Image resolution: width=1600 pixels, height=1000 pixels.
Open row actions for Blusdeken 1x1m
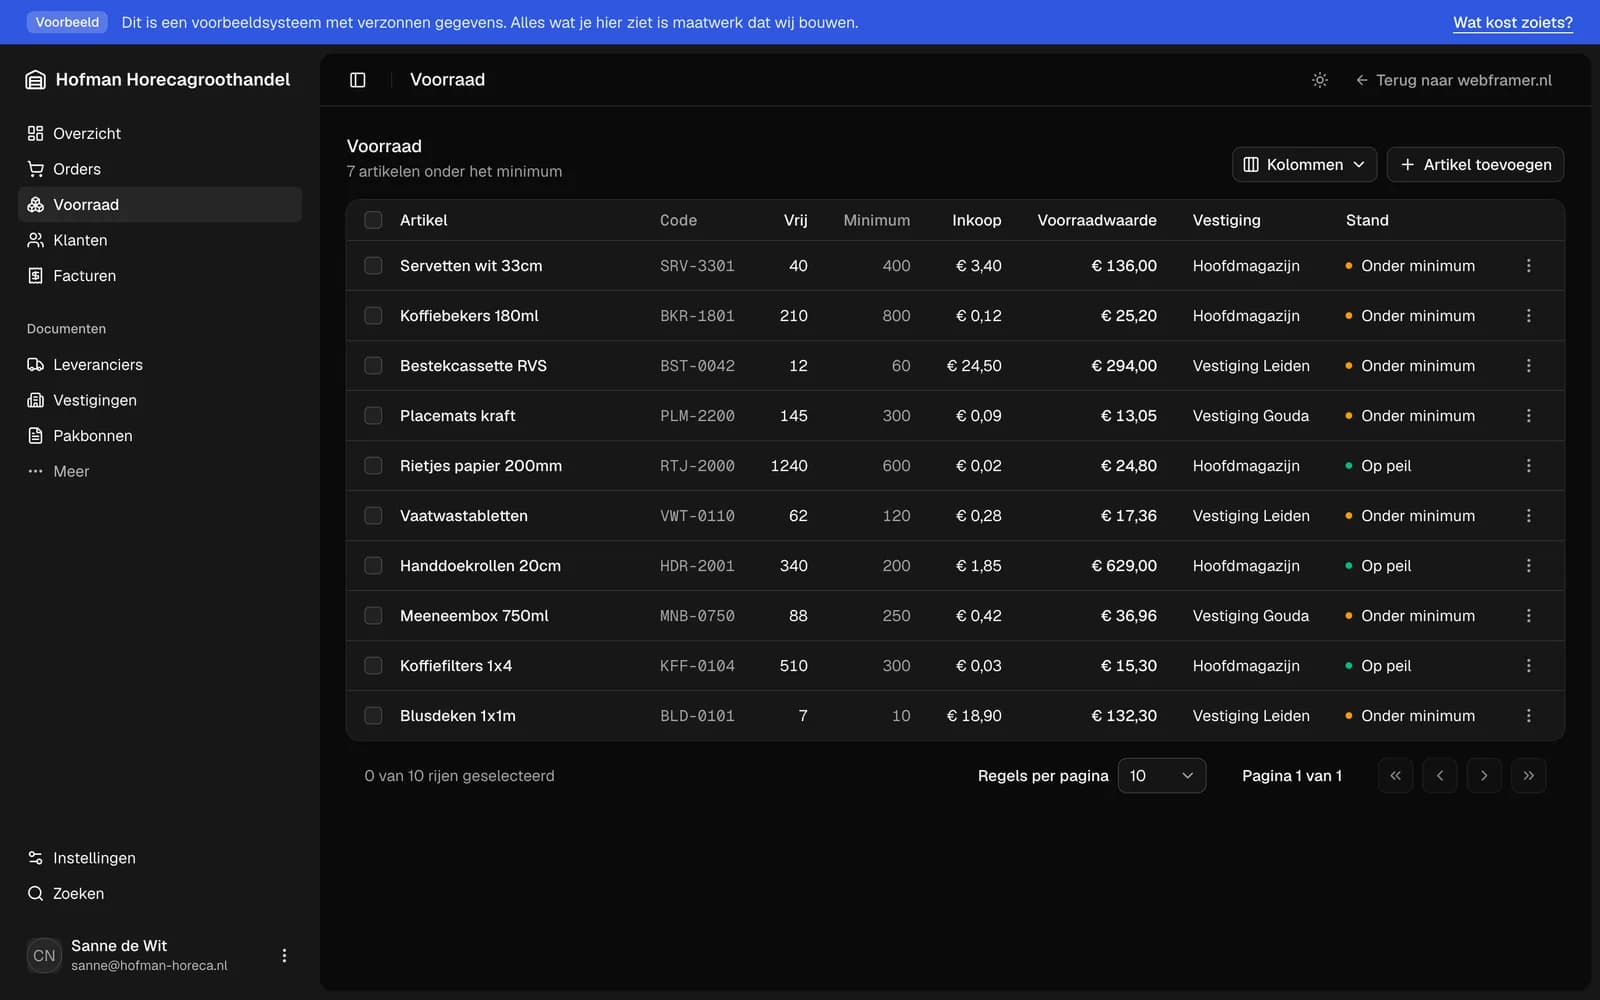point(1528,716)
